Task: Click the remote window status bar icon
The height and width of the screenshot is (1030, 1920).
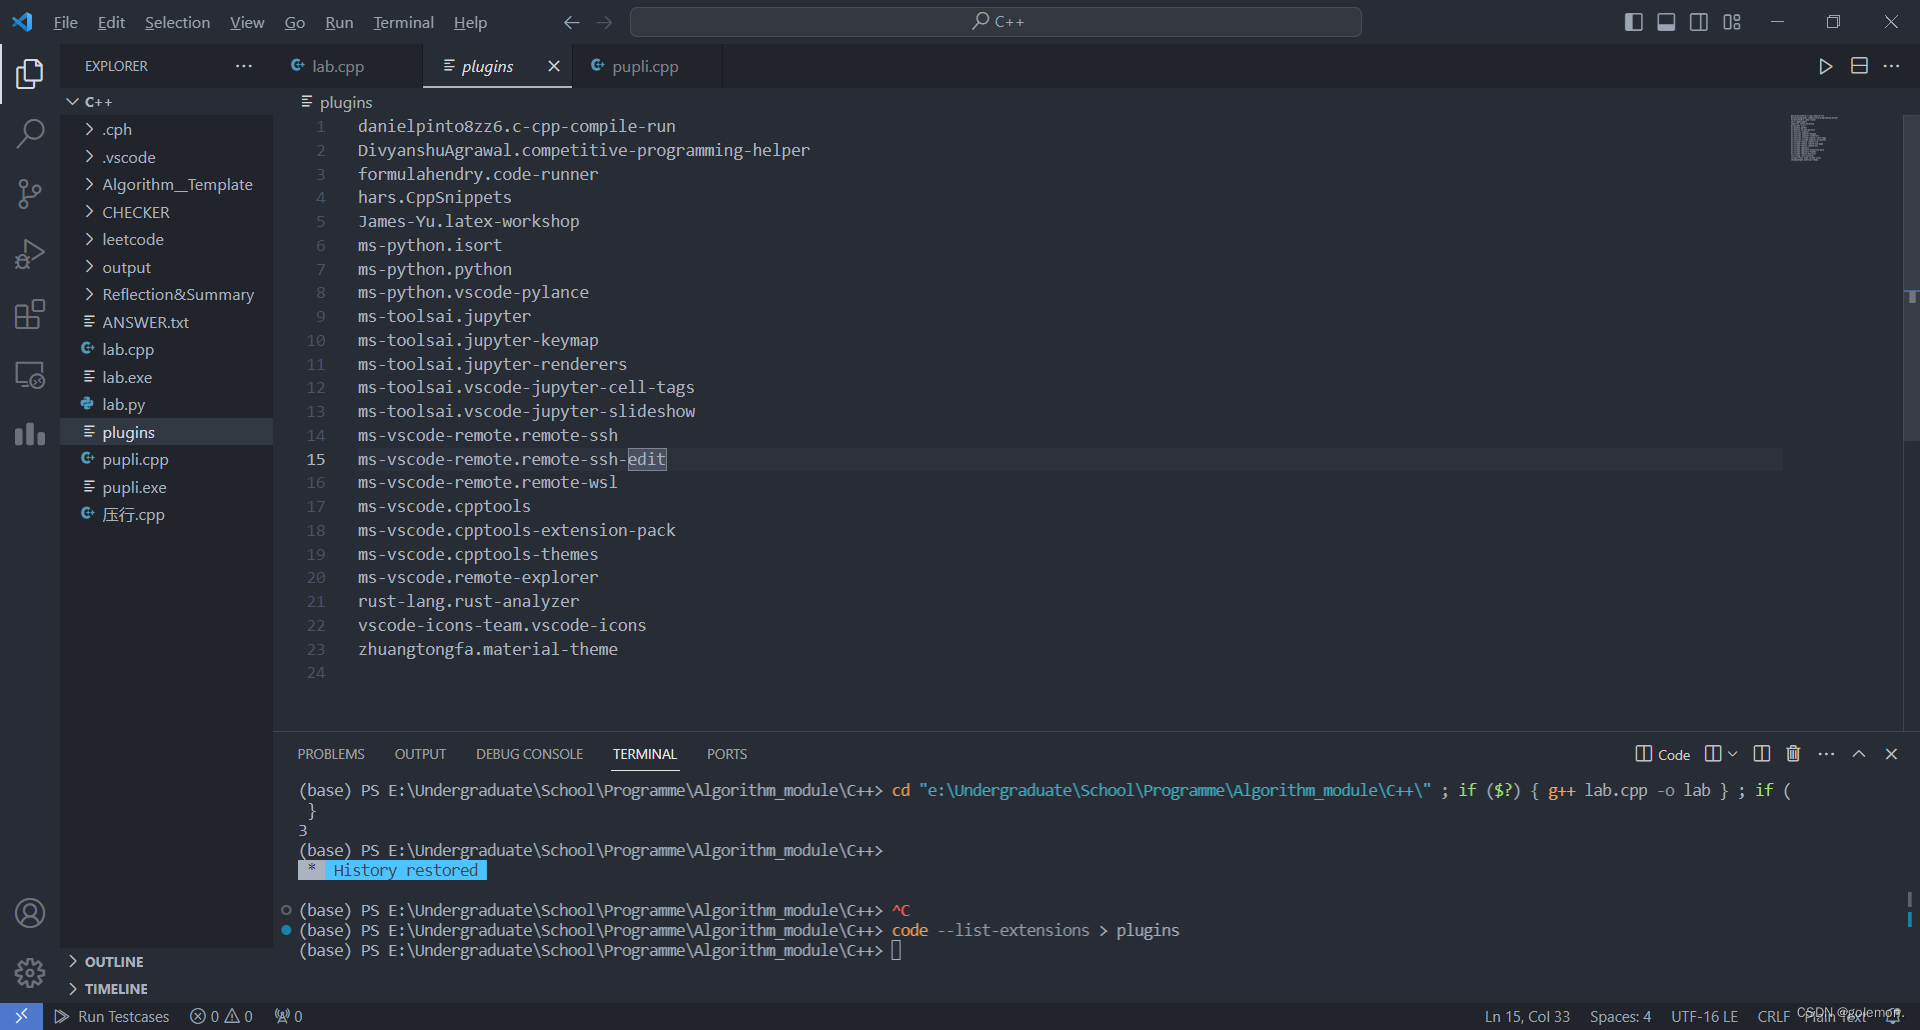Action: click(21, 1016)
